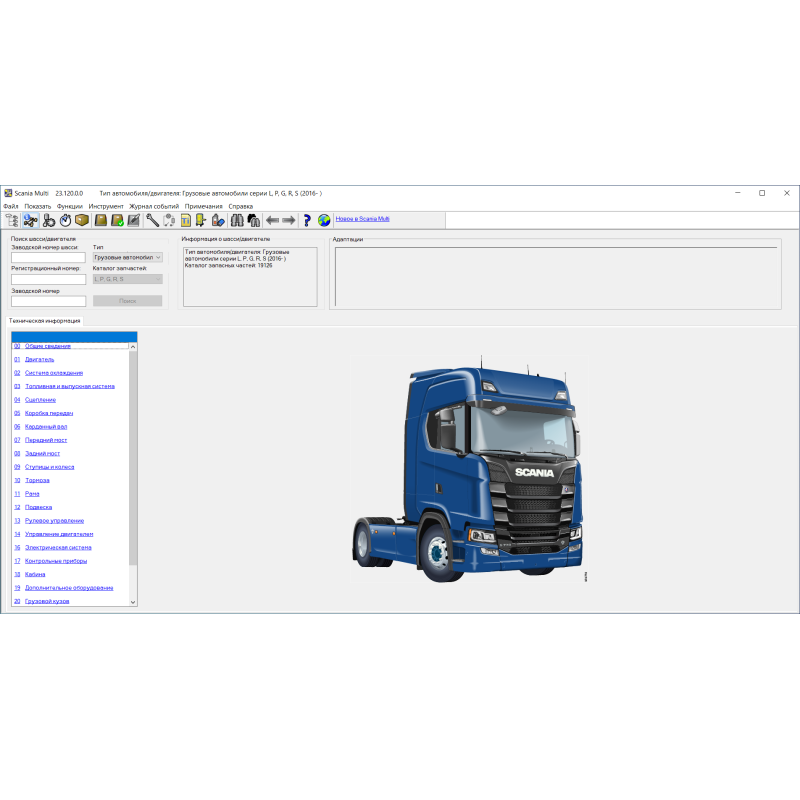Select the wrench tool icon on the toolbar
Viewport: 800px width, 800px height.
150,222
